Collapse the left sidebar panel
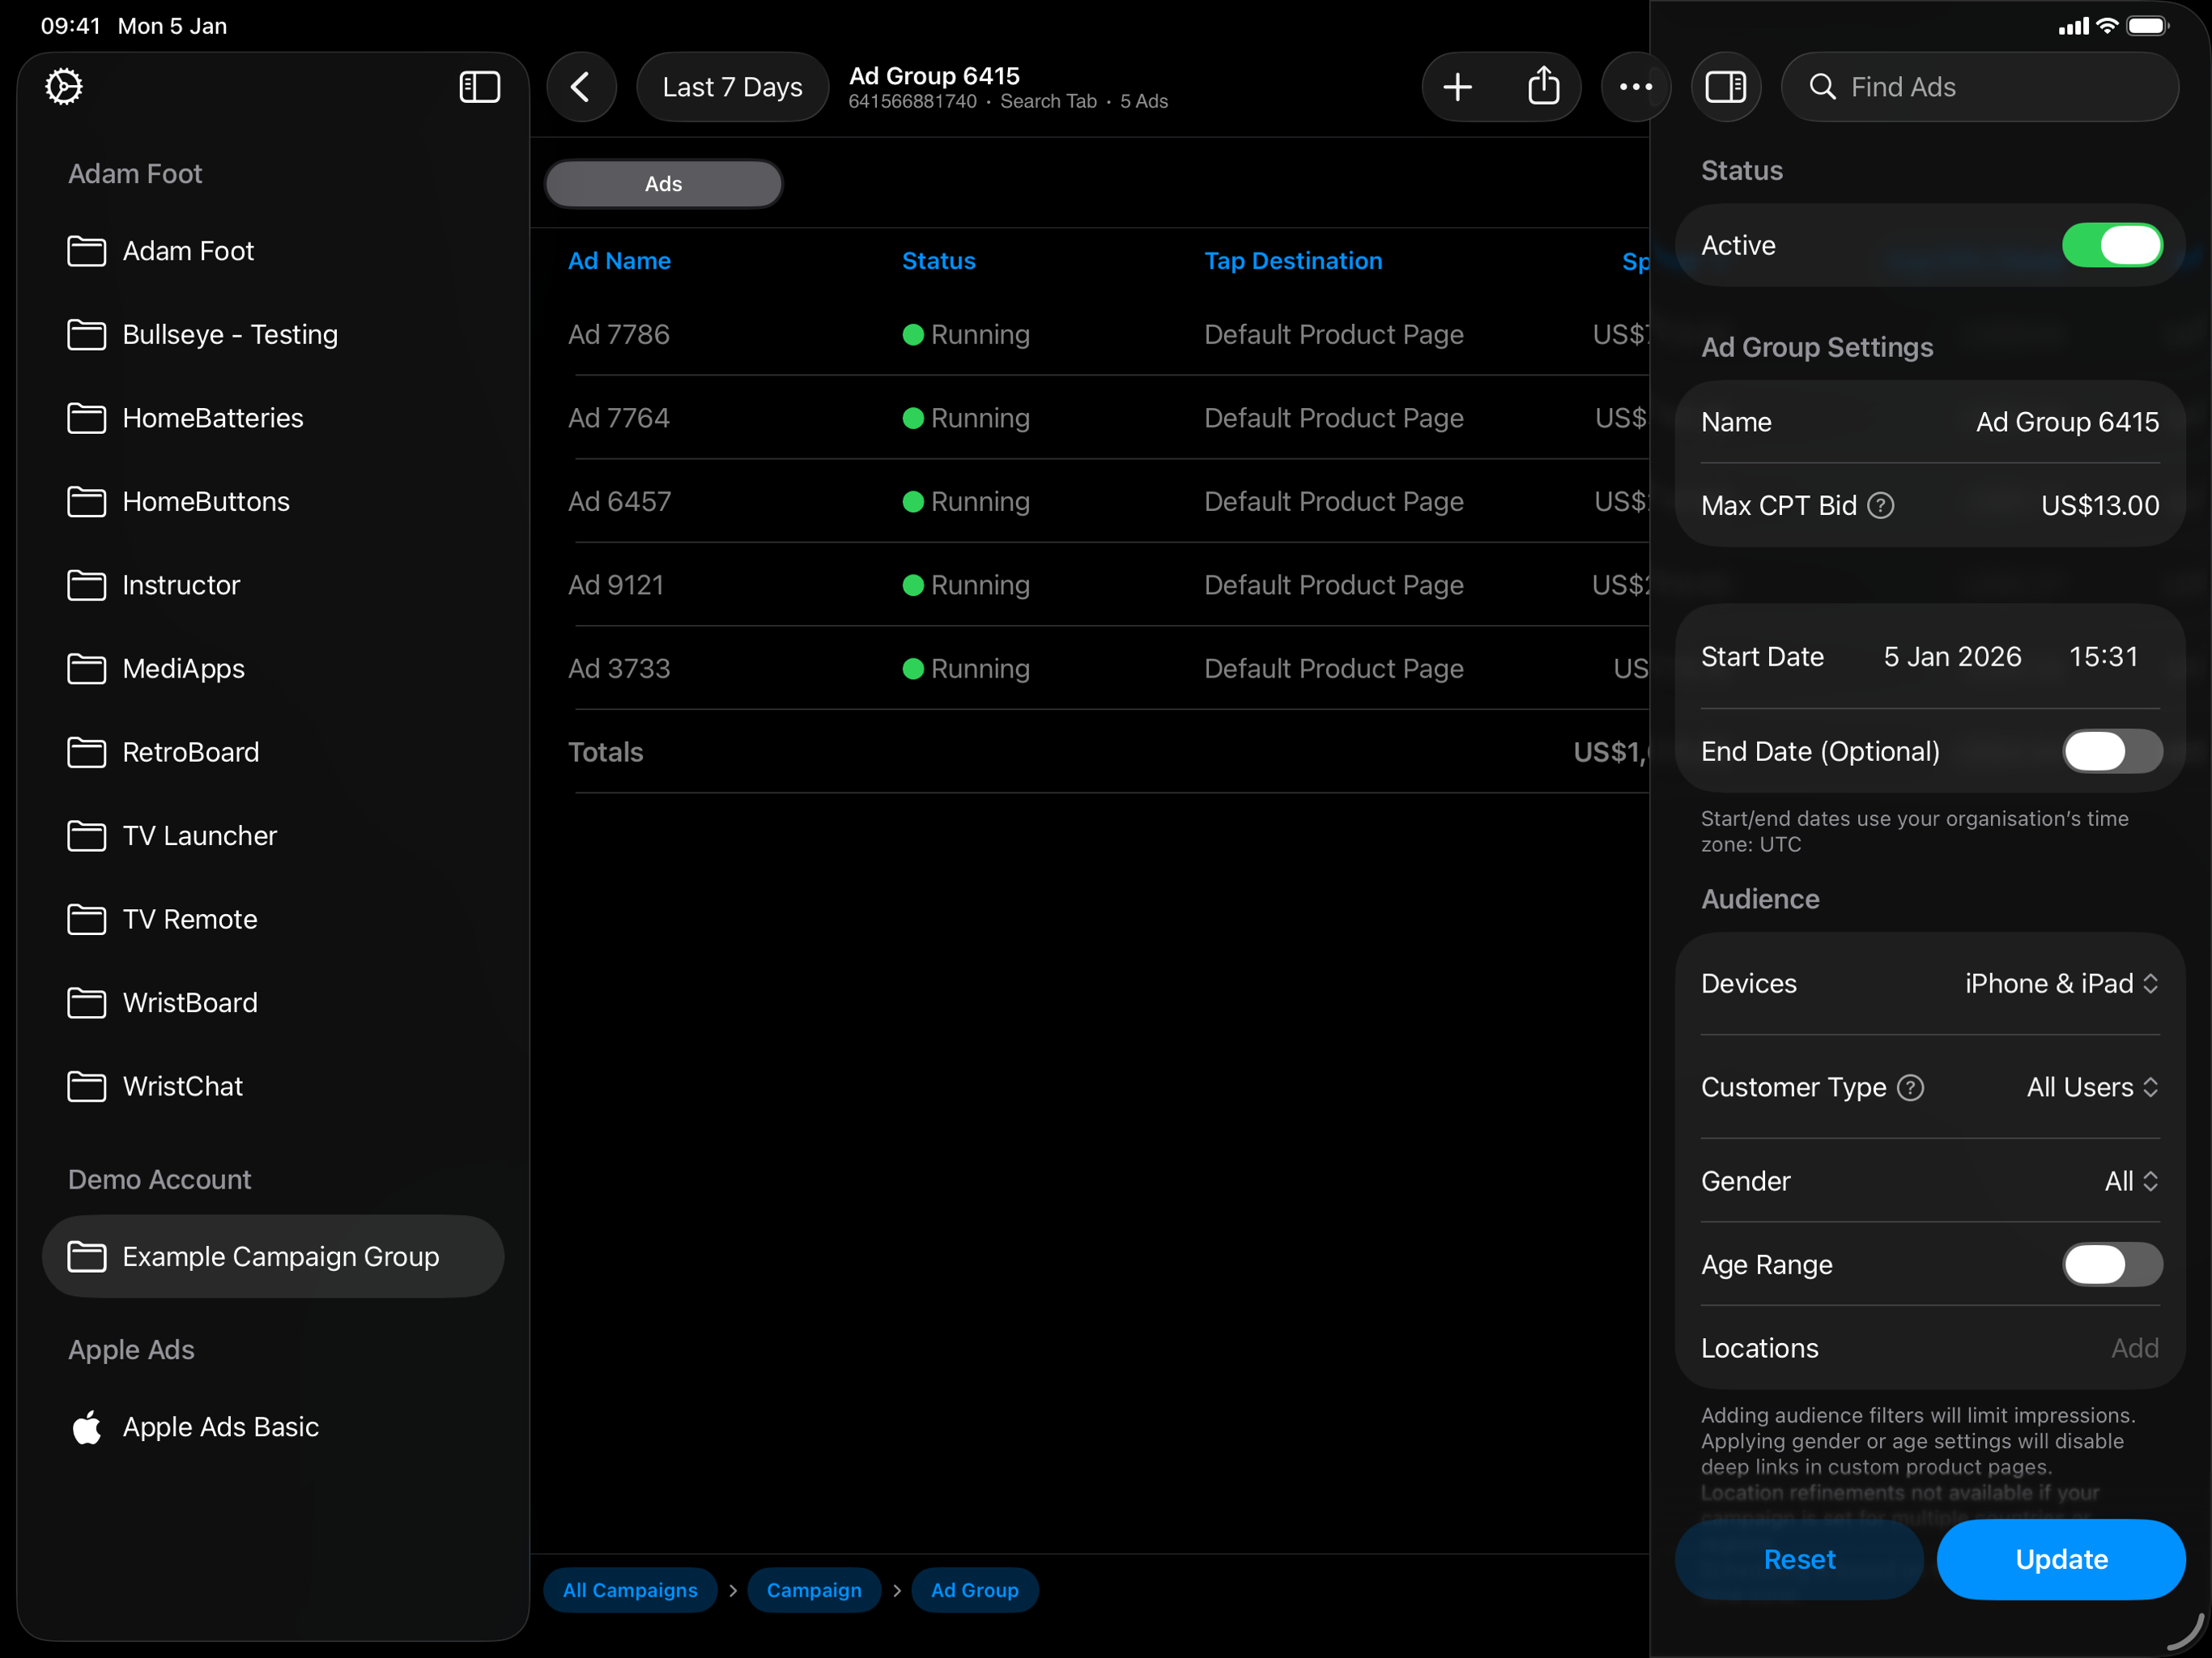Image resolution: width=2212 pixels, height=1658 pixels. coord(479,87)
